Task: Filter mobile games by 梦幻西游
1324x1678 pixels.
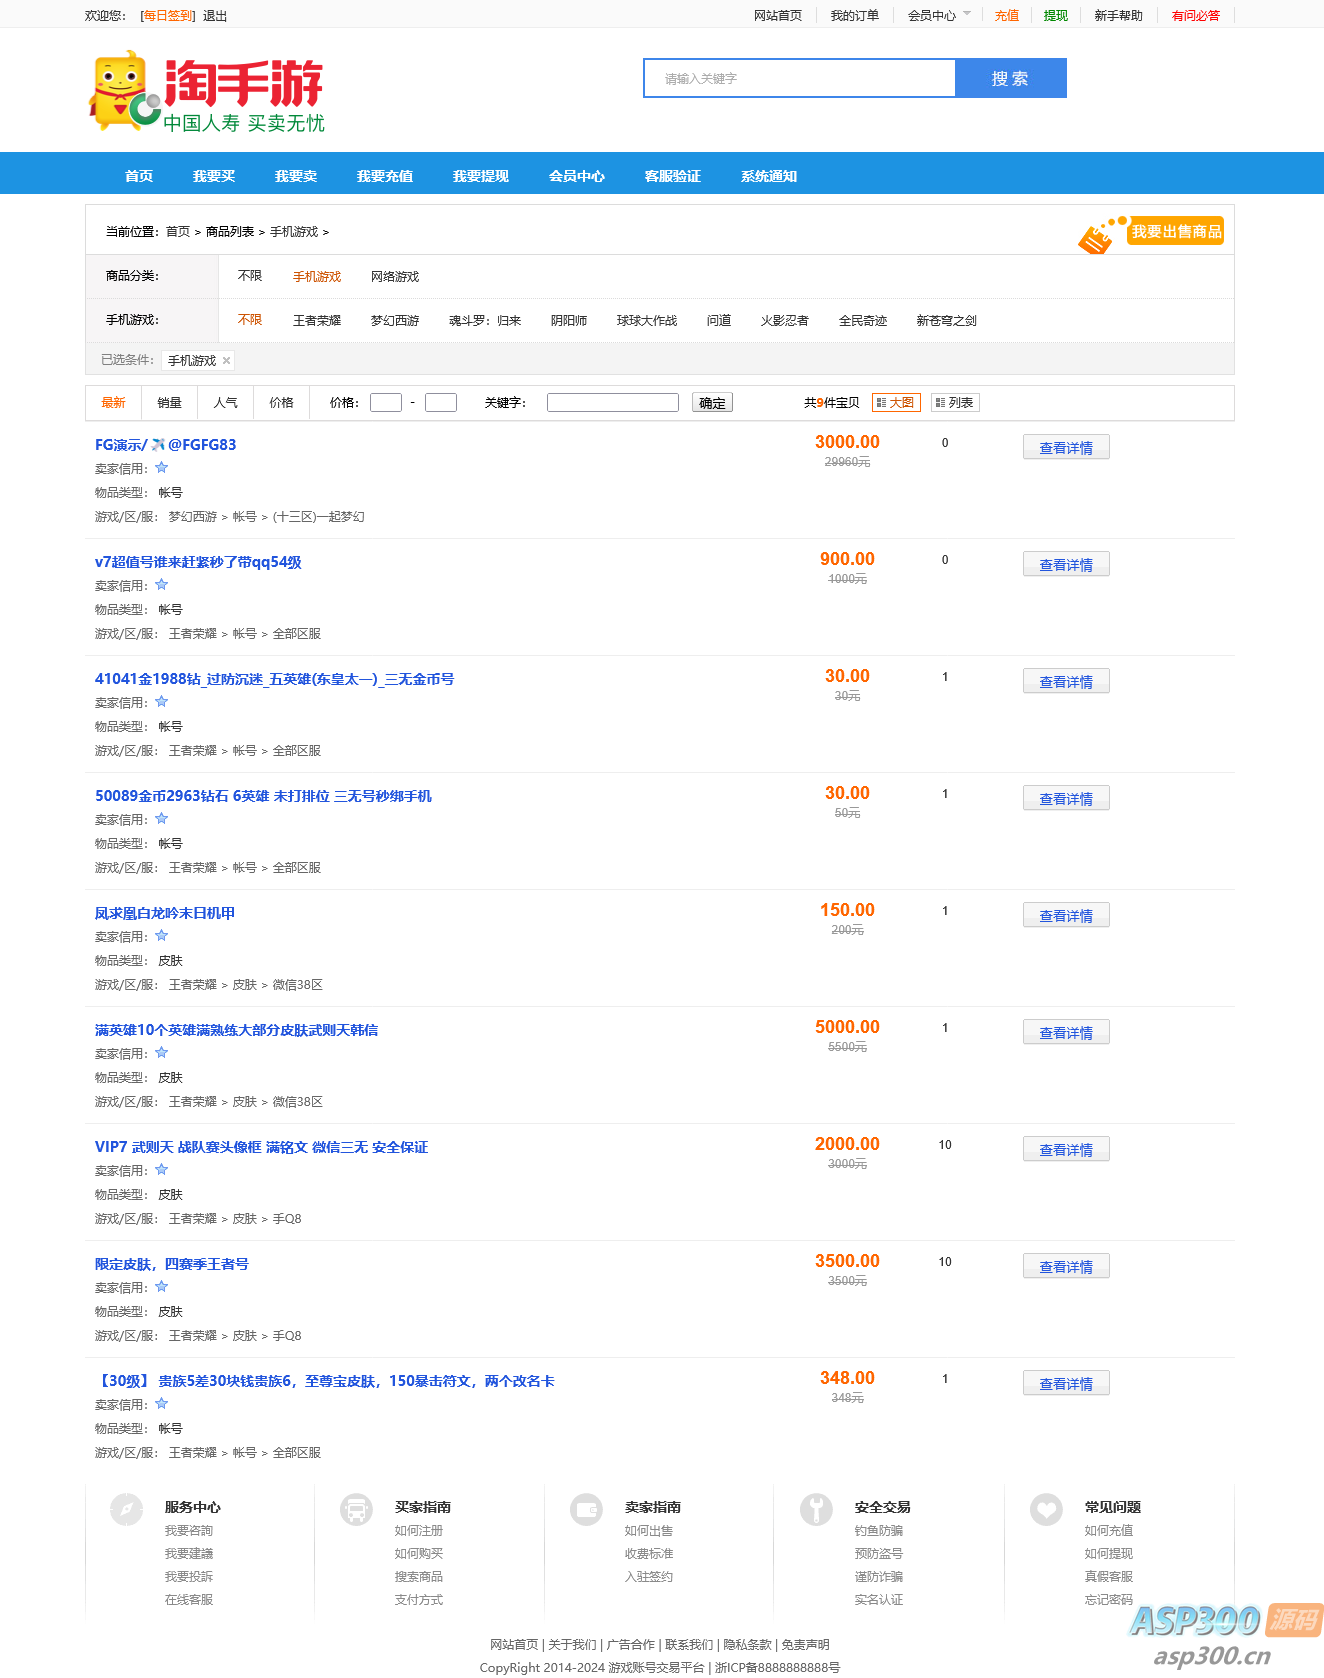Action: tap(395, 321)
